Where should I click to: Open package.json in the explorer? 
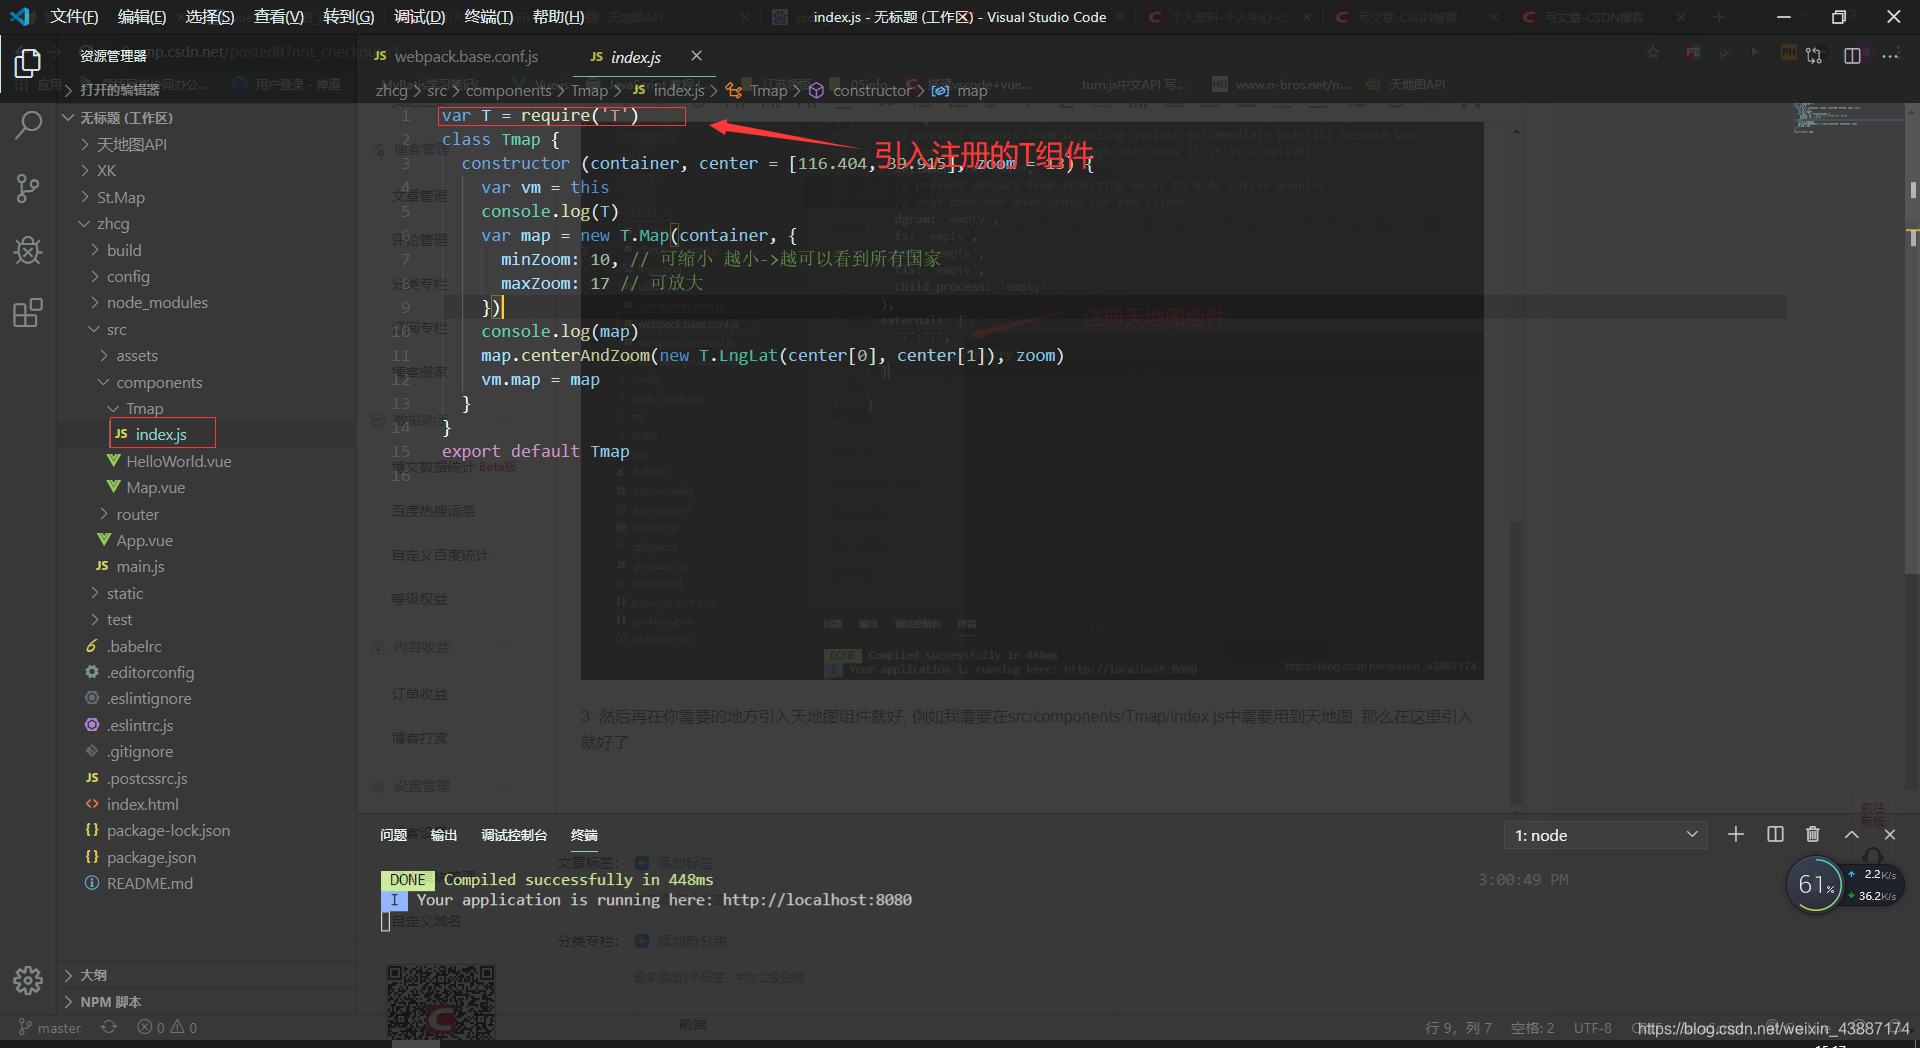coord(151,857)
